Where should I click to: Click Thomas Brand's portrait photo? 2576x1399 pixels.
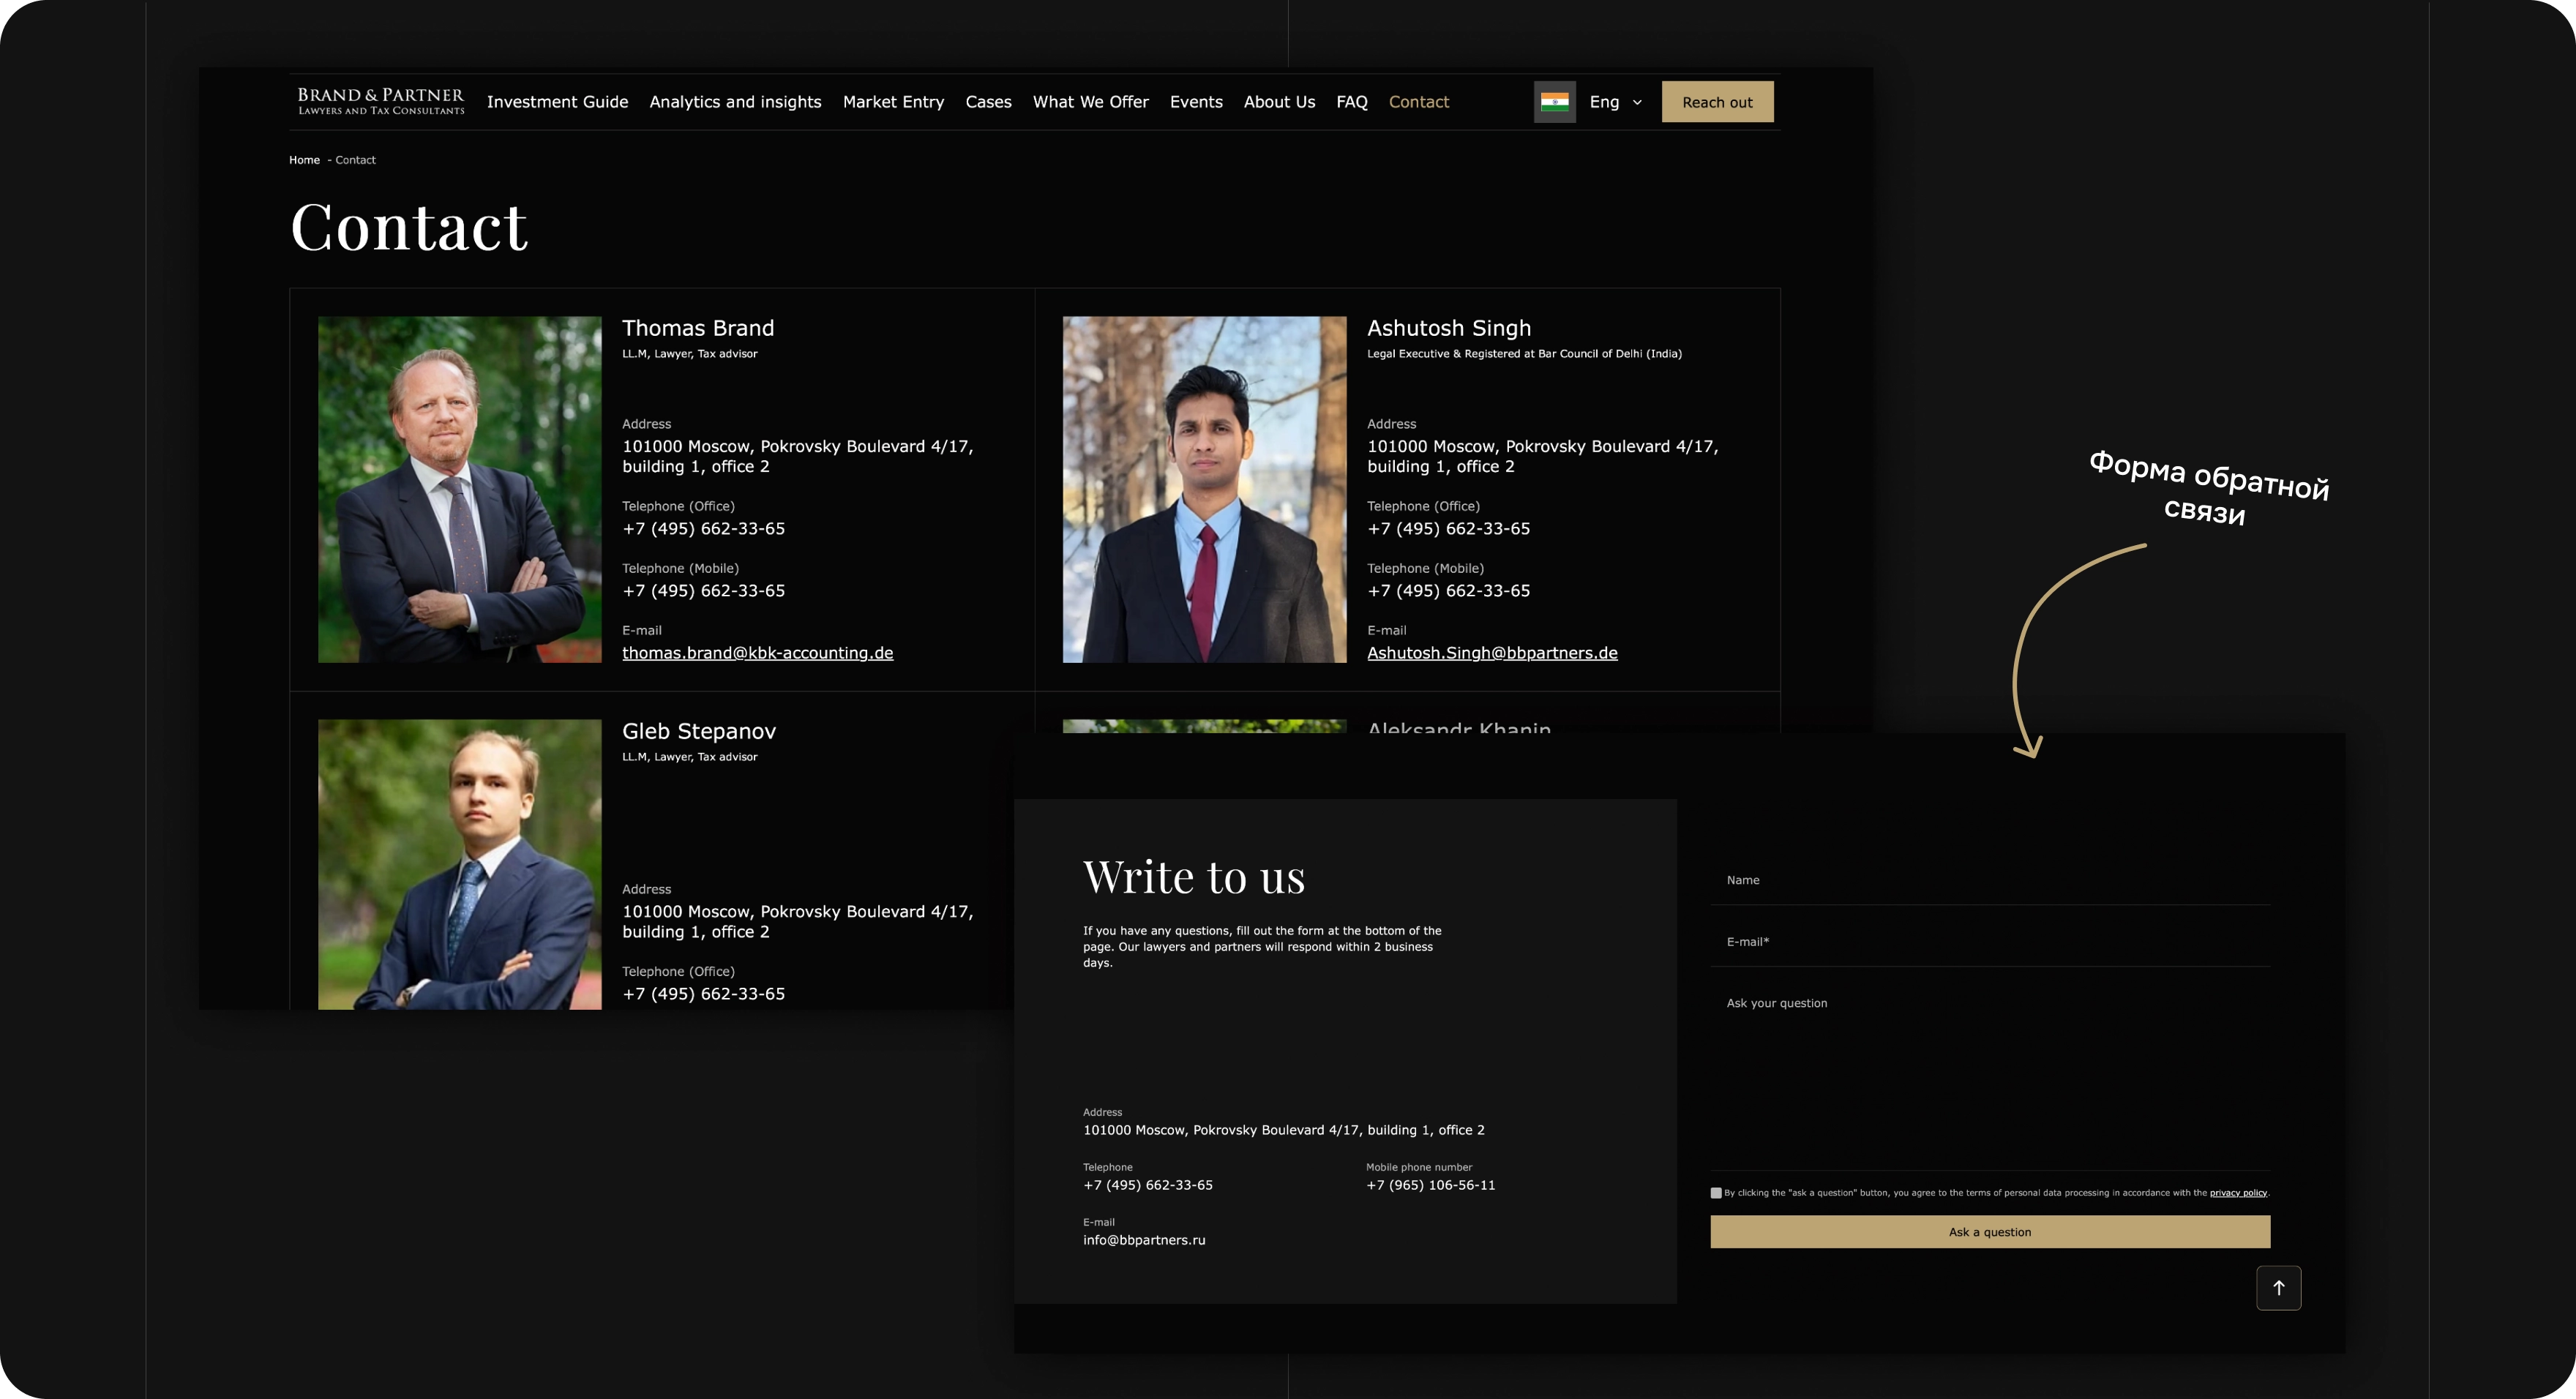coord(460,490)
